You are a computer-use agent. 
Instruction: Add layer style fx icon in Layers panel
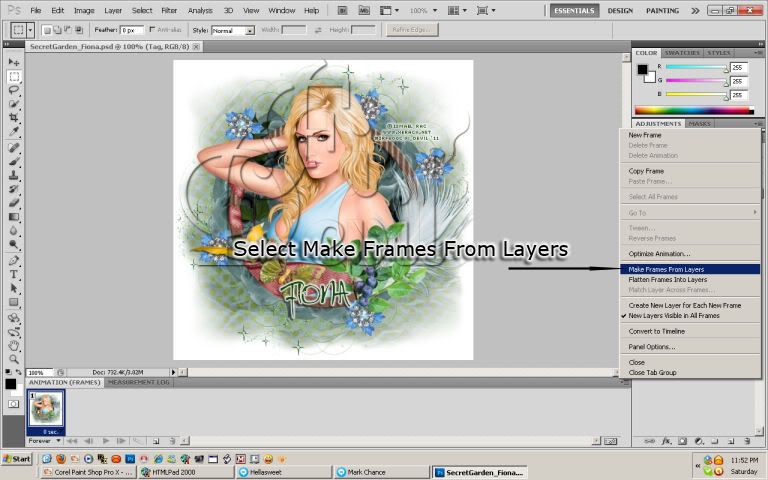(x=666, y=441)
